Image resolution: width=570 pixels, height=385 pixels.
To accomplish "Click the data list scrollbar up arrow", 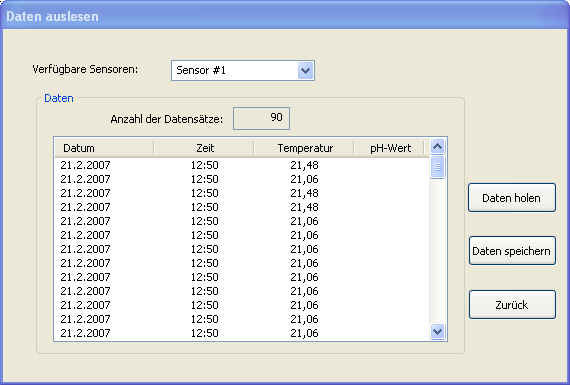I will (x=437, y=147).
